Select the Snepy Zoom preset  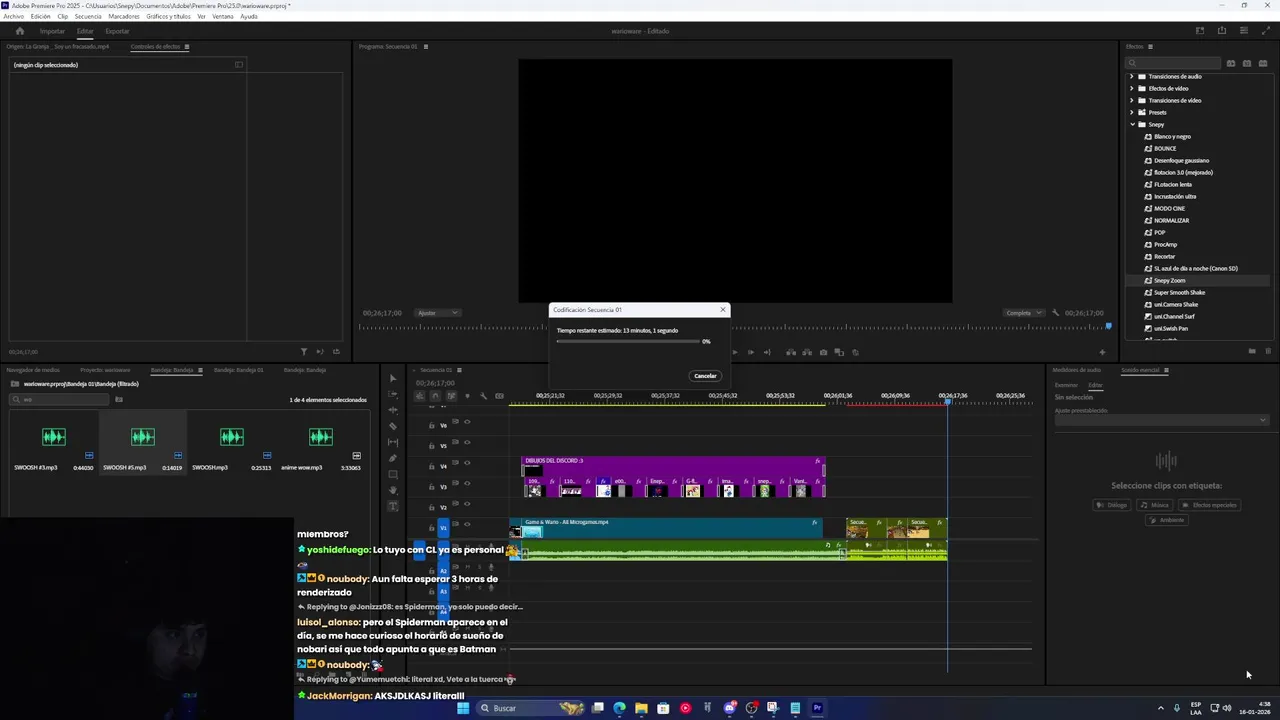tap(1169, 280)
